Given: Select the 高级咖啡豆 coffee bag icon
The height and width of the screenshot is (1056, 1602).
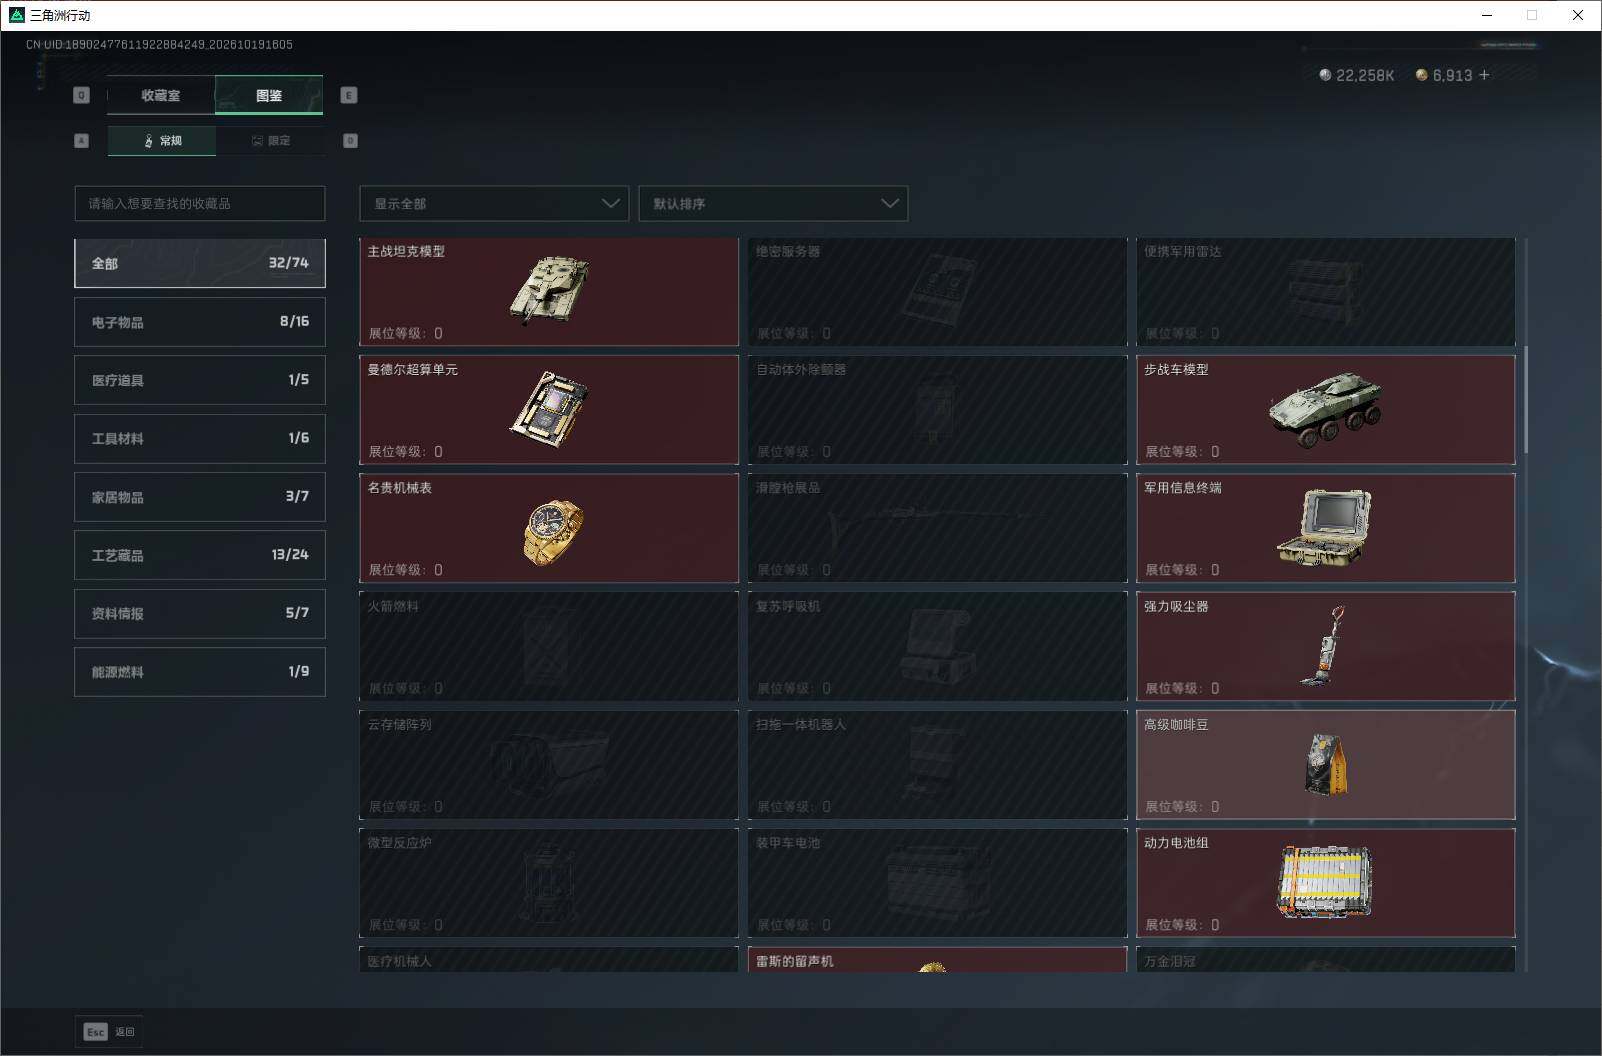Looking at the screenshot, I should click(1327, 764).
